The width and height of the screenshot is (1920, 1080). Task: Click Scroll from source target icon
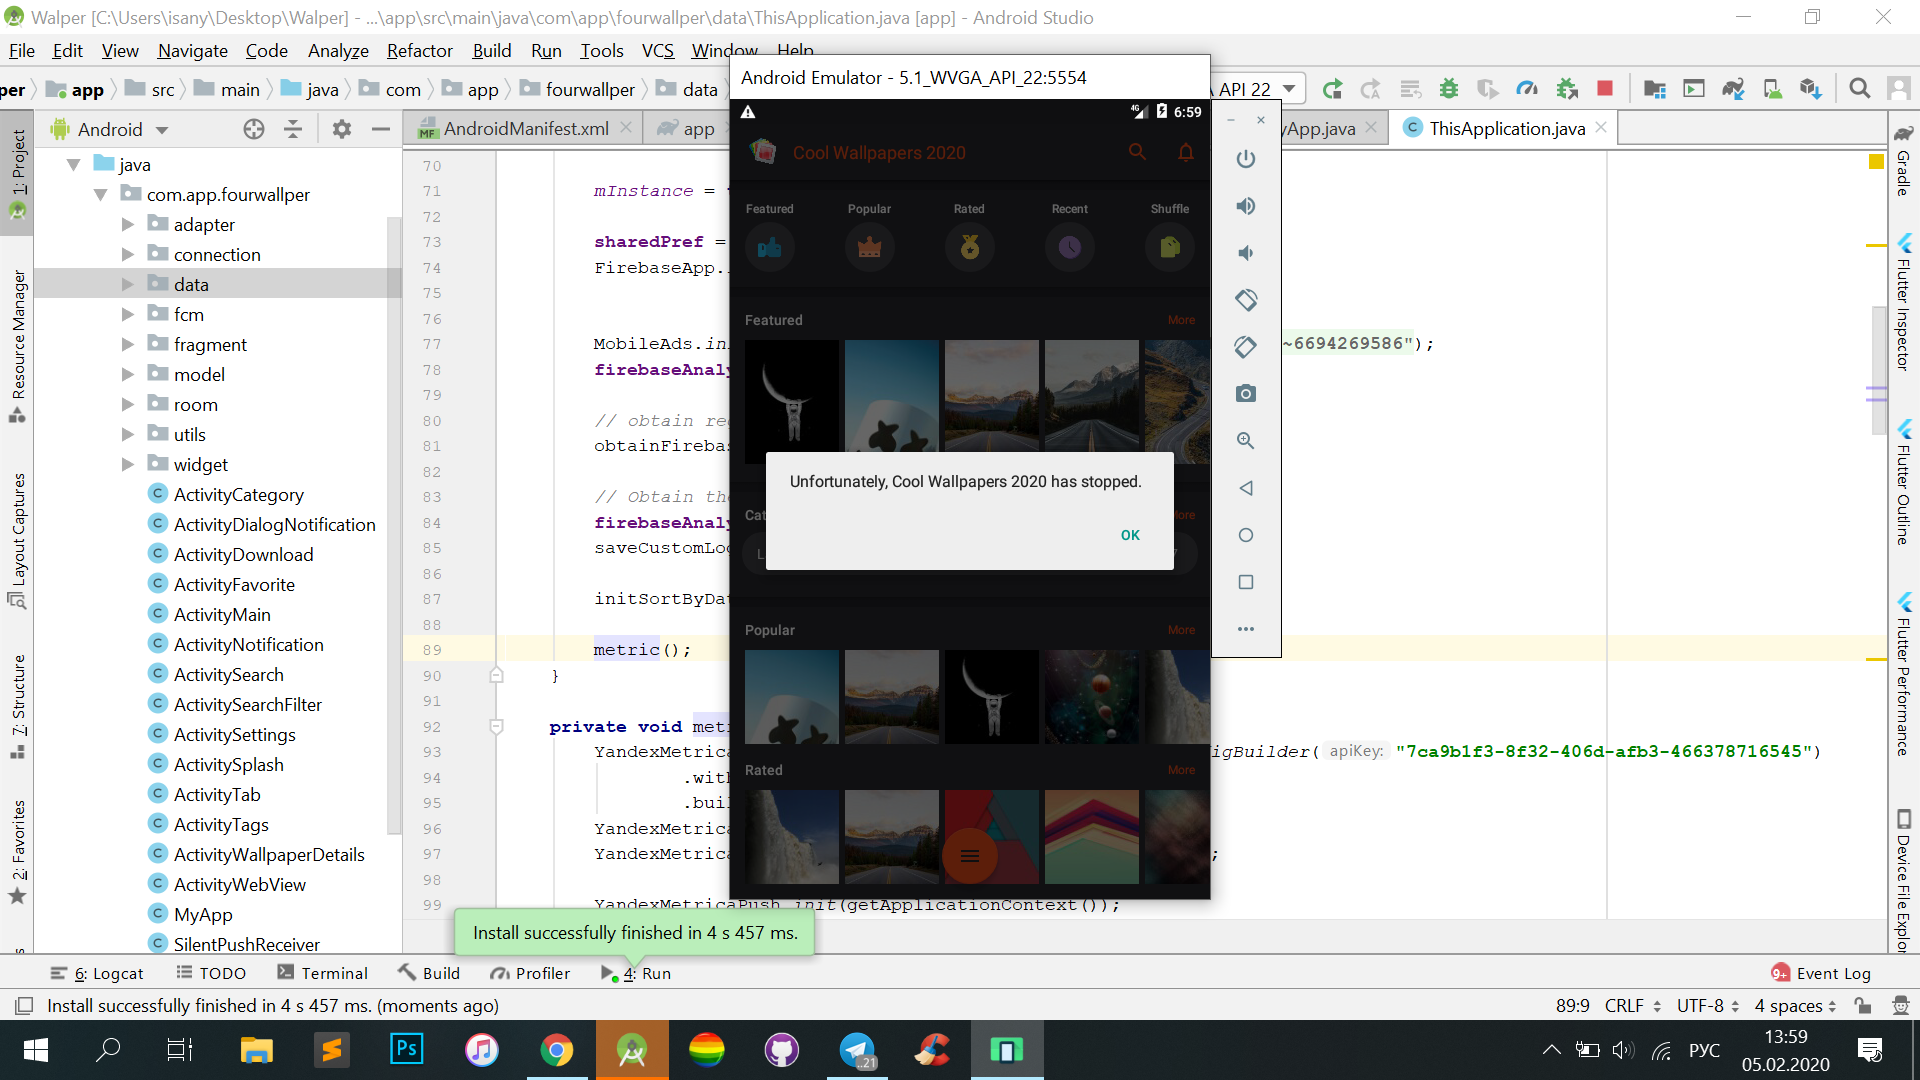[x=254, y=129]
